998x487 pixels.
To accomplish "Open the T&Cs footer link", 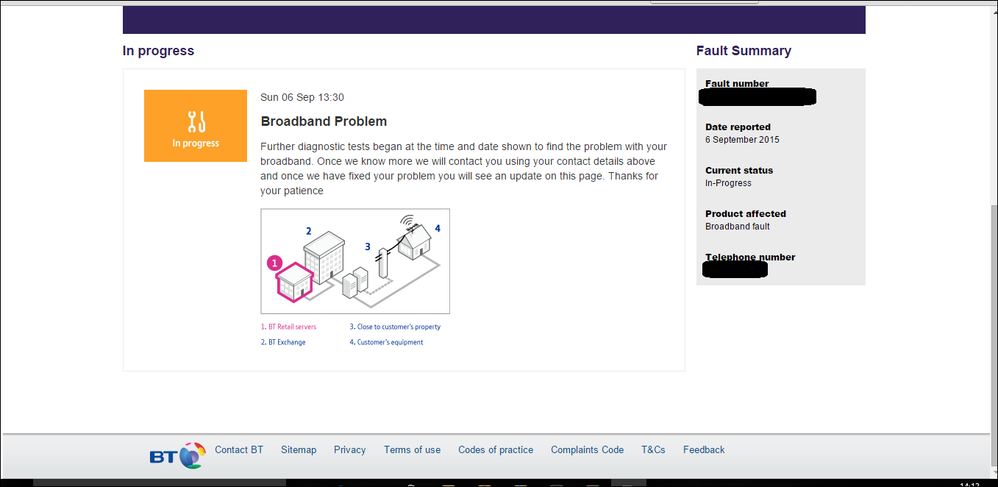I will [653, 449].
